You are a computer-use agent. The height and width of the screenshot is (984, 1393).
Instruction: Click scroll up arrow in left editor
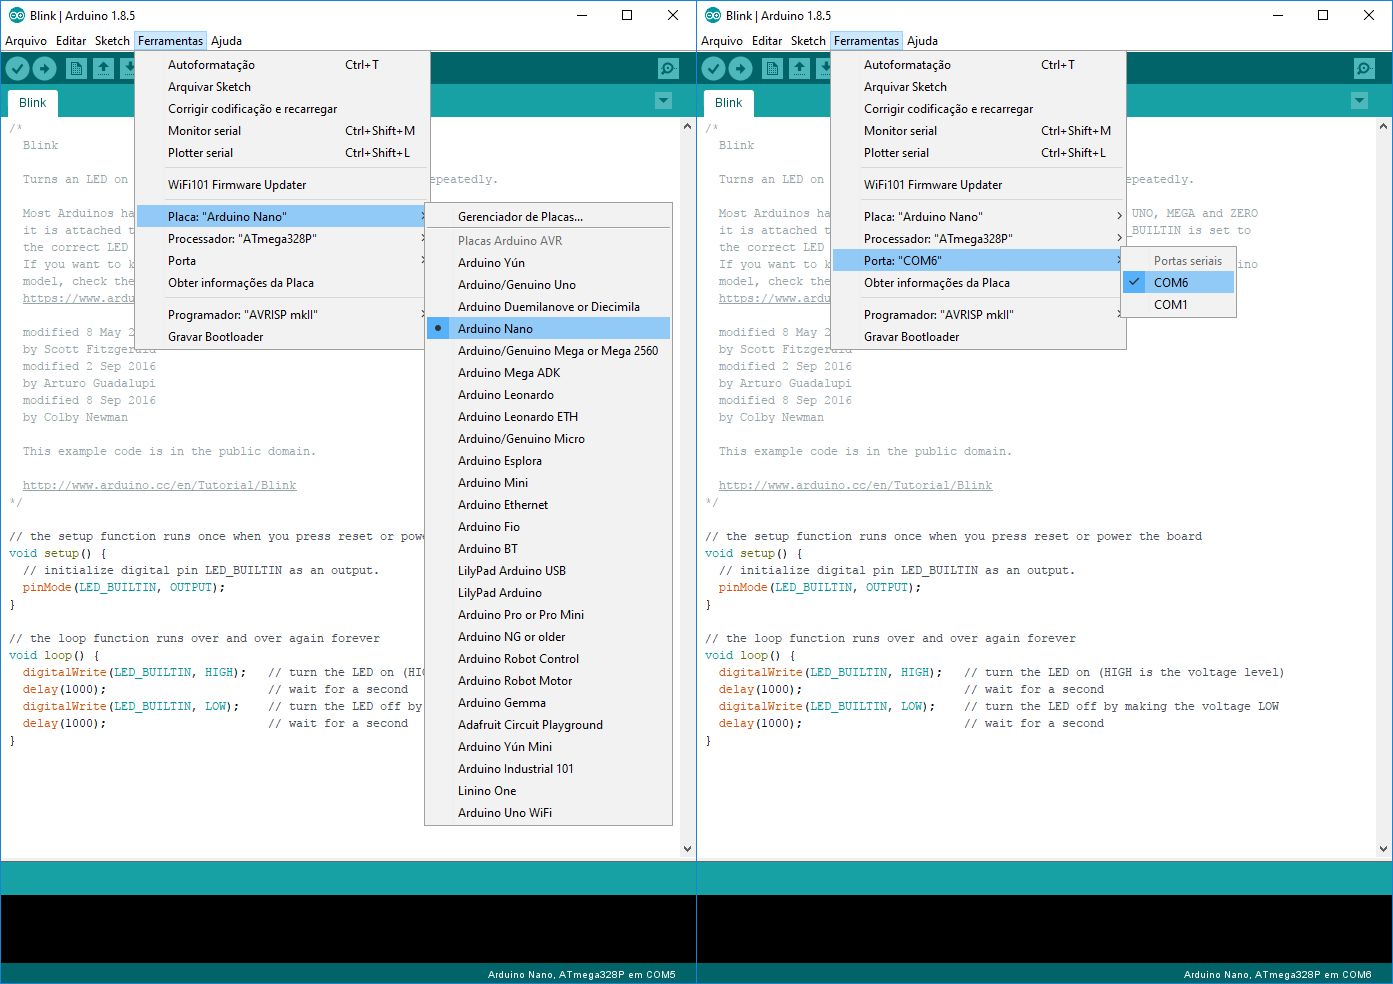coord(687,127)
